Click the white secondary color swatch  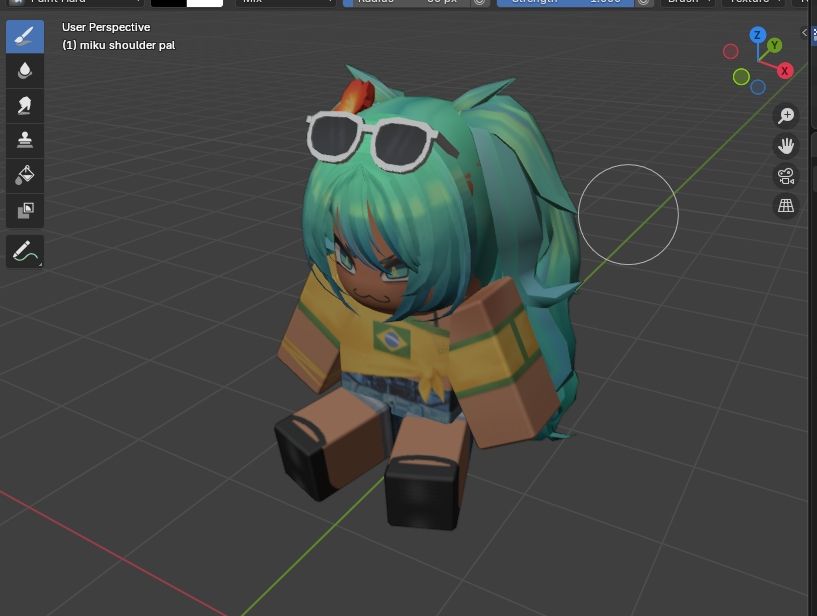point(205,2)
